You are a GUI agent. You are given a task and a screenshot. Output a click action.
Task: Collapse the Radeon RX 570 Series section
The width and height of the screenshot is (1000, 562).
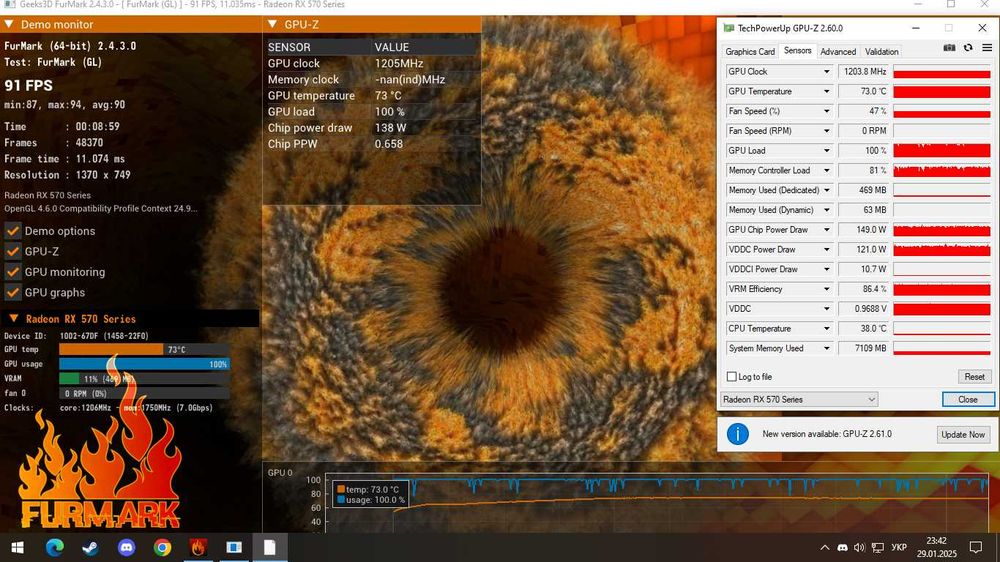pyautogui.click(x=13, y=318)
